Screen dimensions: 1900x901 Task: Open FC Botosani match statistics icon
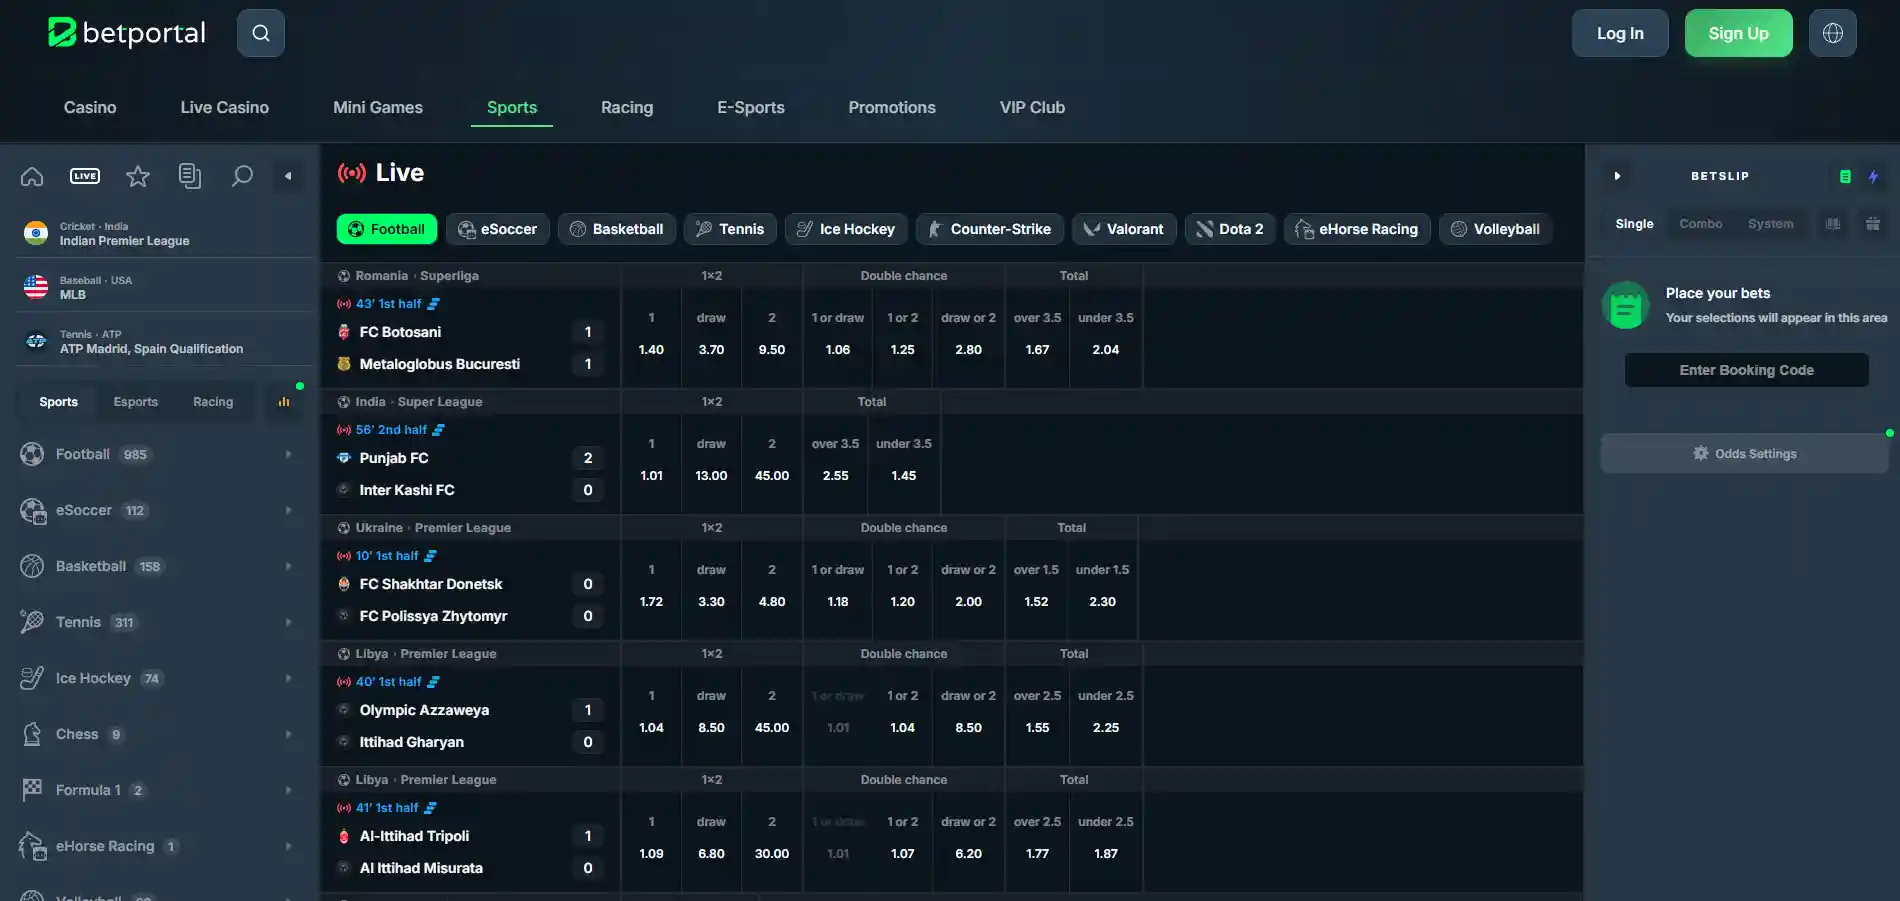[x=434, y=304]
